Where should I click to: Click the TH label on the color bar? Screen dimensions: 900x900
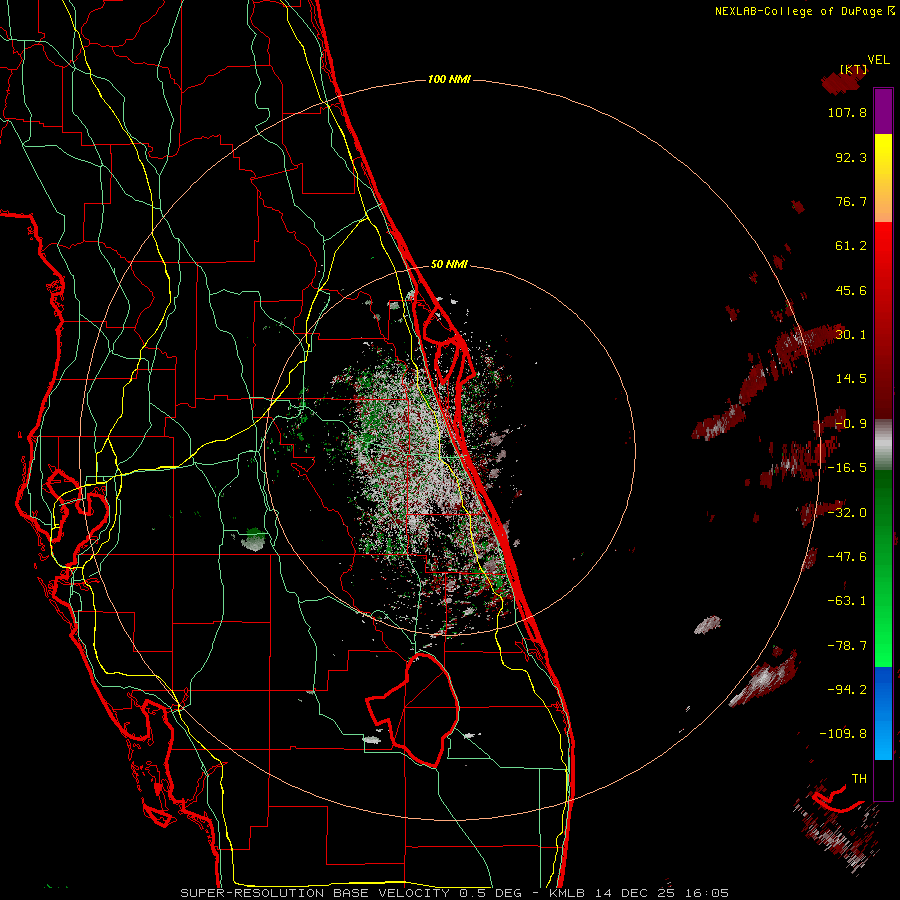(859, 778)
